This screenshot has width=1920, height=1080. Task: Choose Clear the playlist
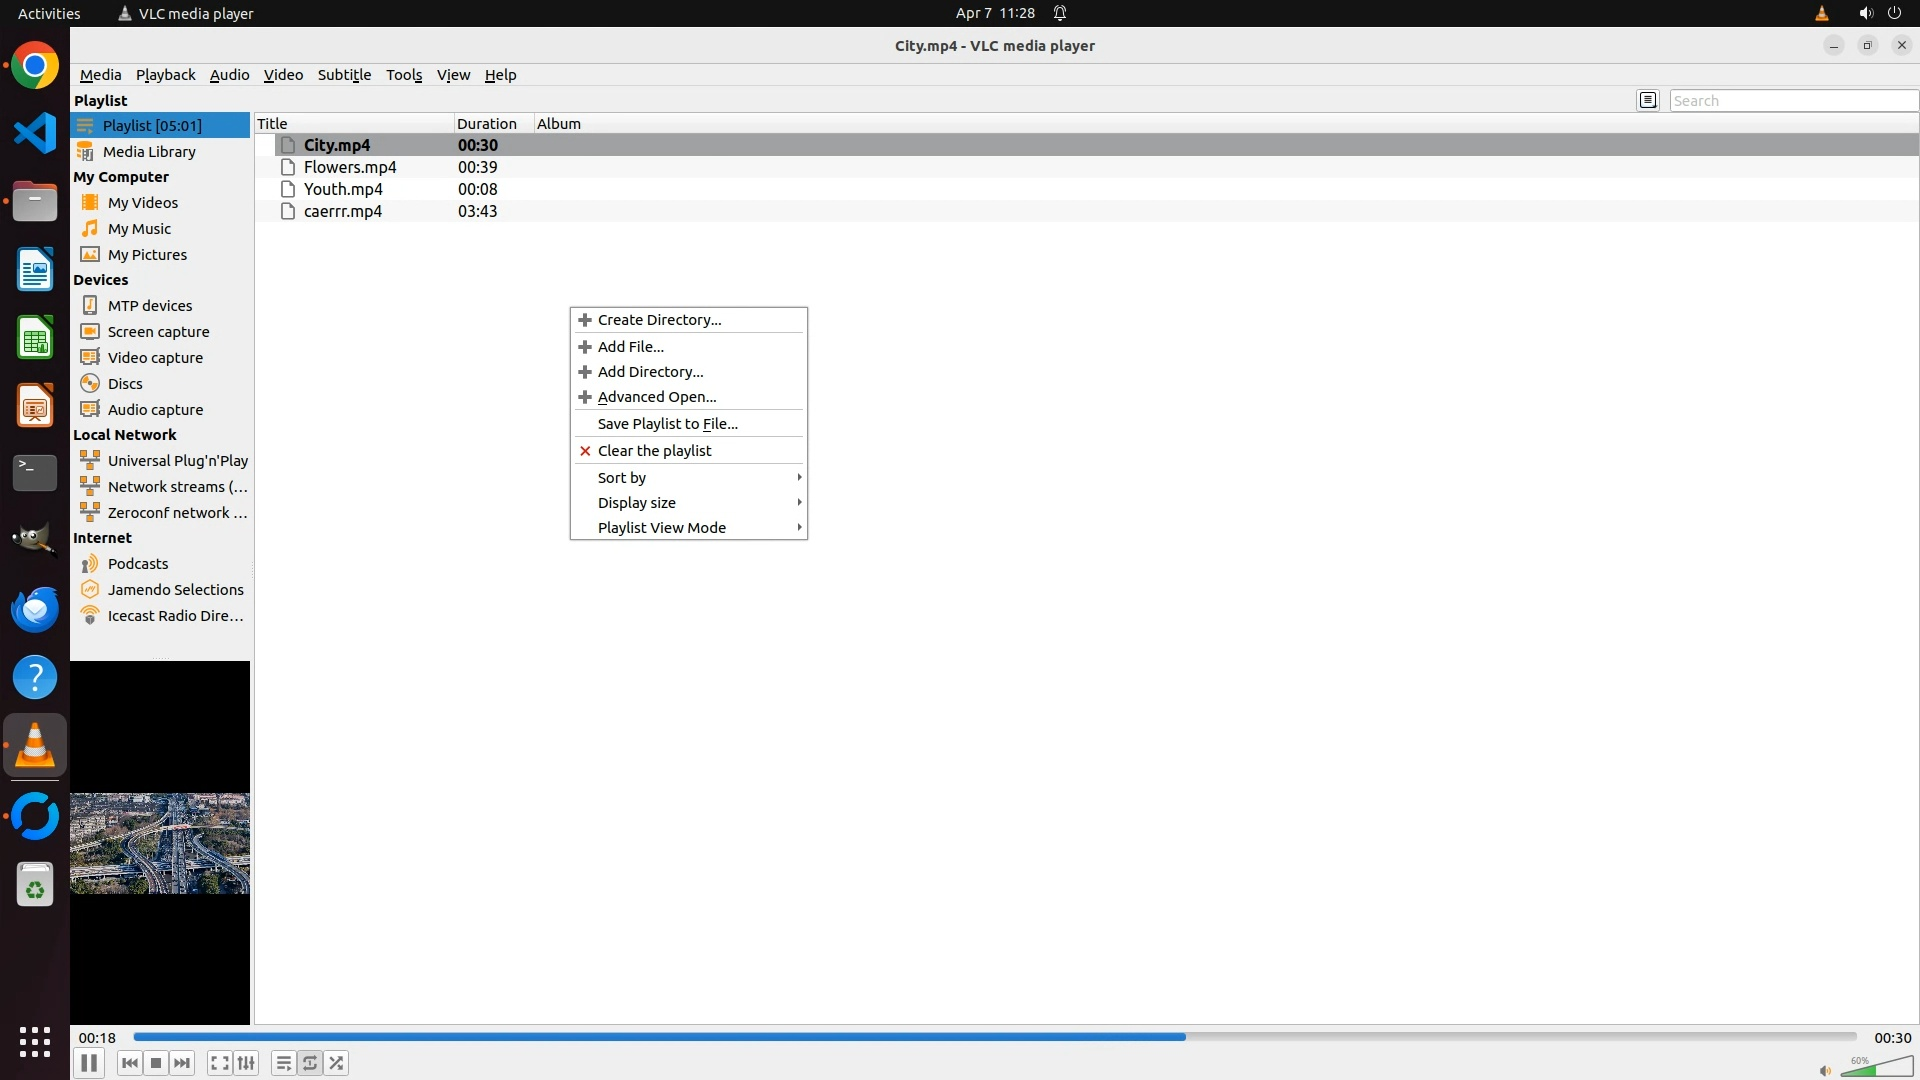[x=654, y=451]
